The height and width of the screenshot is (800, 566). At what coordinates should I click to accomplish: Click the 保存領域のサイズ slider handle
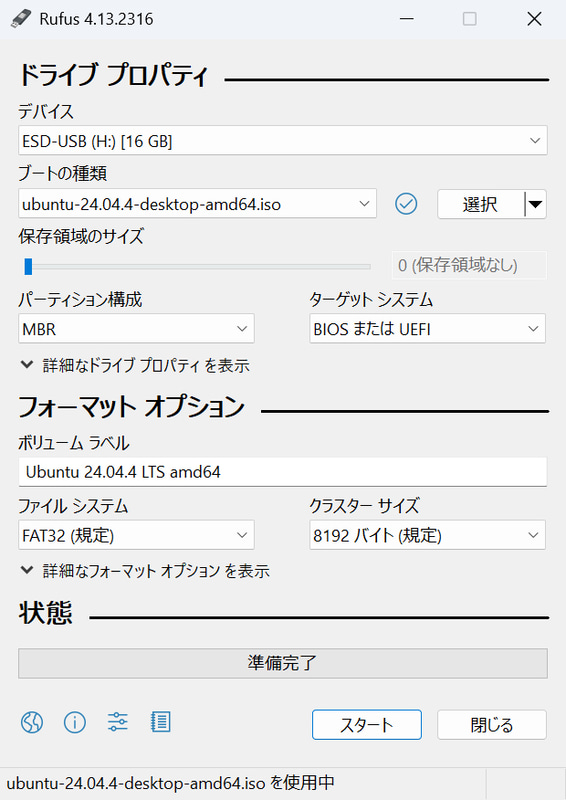28,266
